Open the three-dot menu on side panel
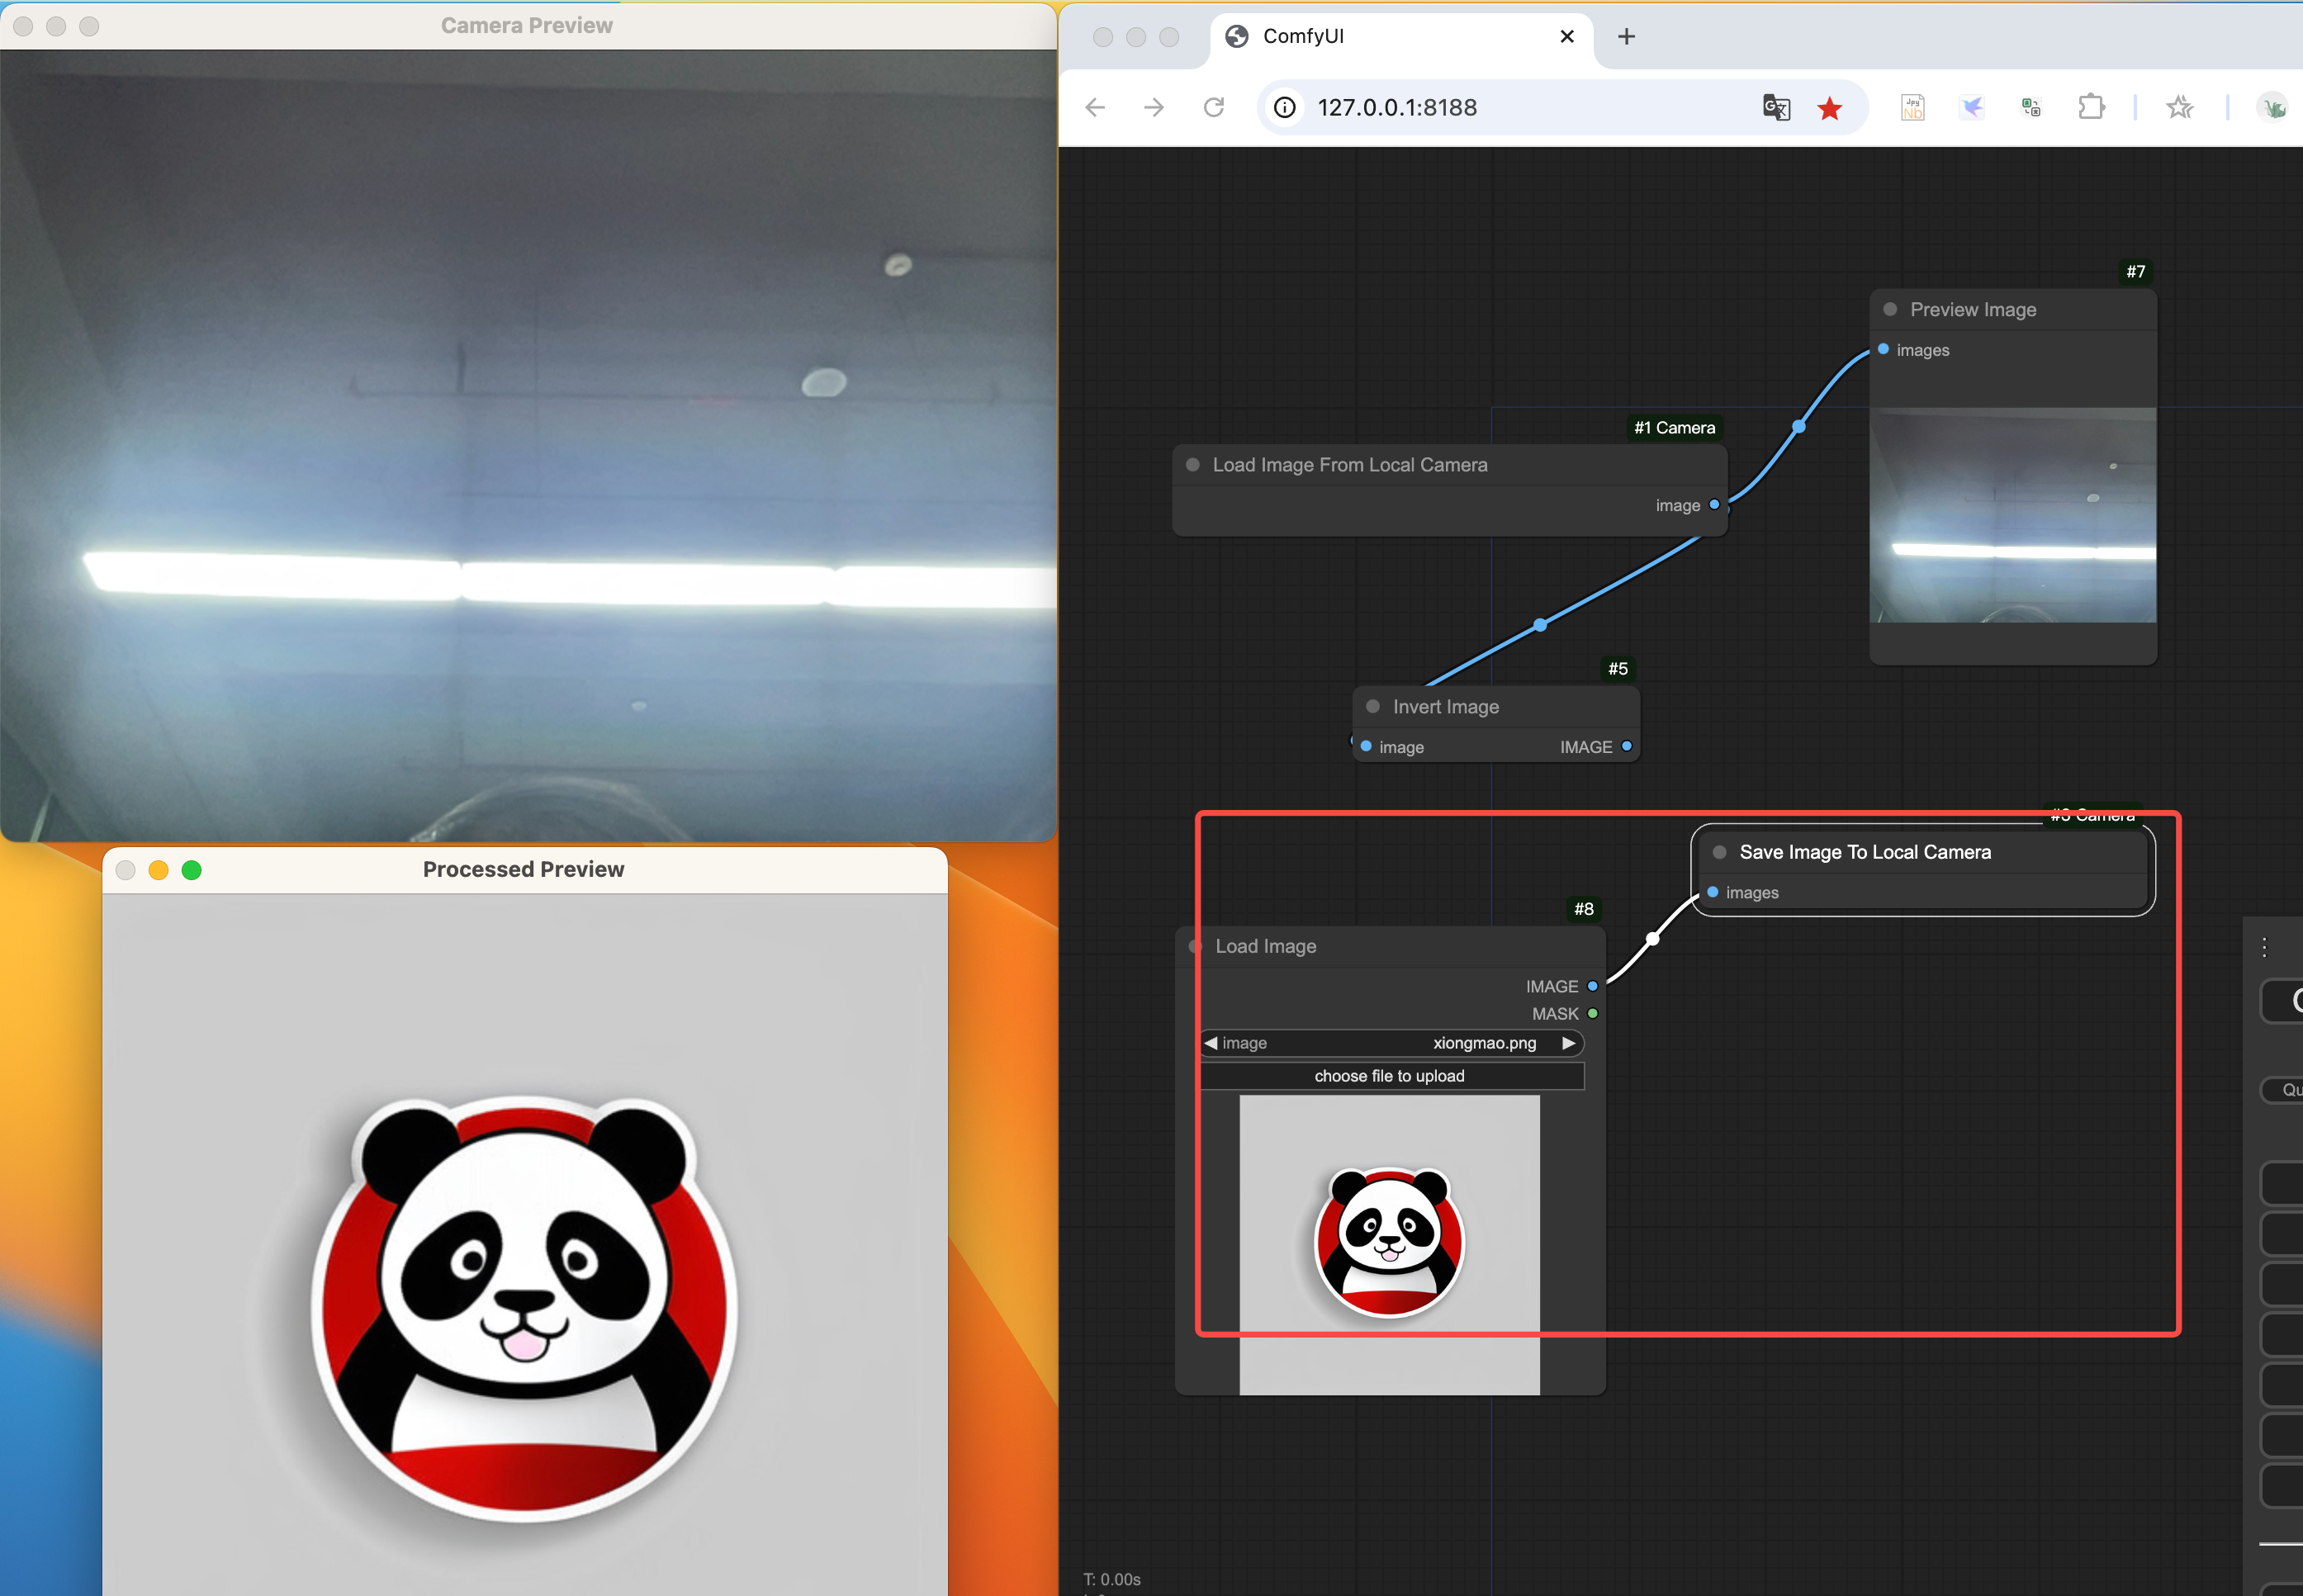 2264,947
